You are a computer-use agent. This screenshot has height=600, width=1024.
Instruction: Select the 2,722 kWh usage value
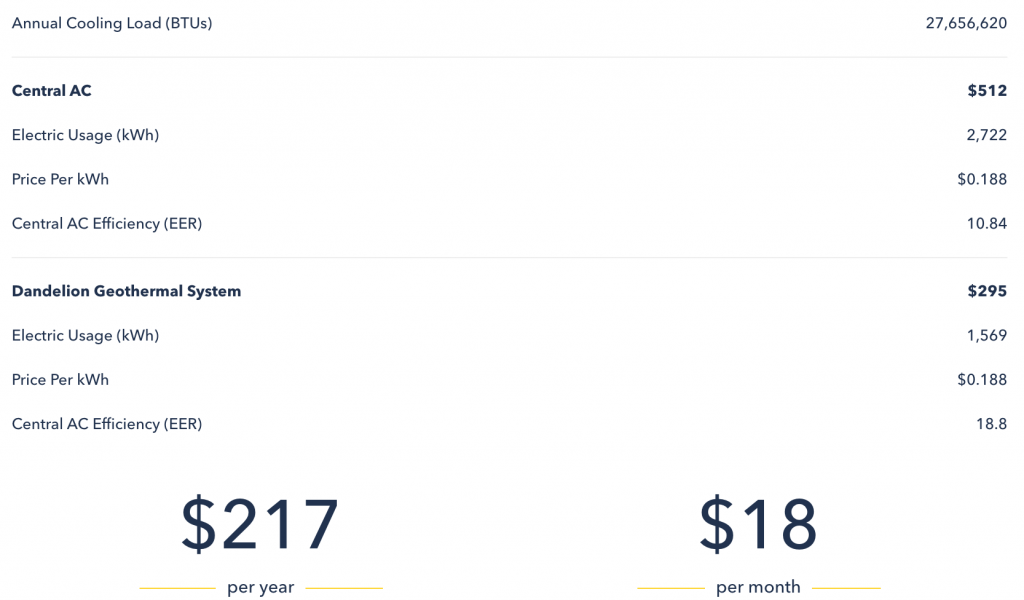point(986,135)
